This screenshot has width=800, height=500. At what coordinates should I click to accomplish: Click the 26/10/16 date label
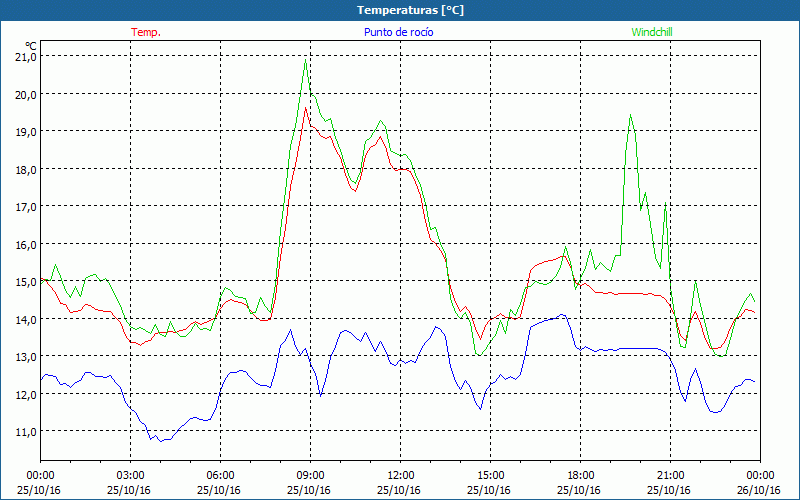(759, 490)
